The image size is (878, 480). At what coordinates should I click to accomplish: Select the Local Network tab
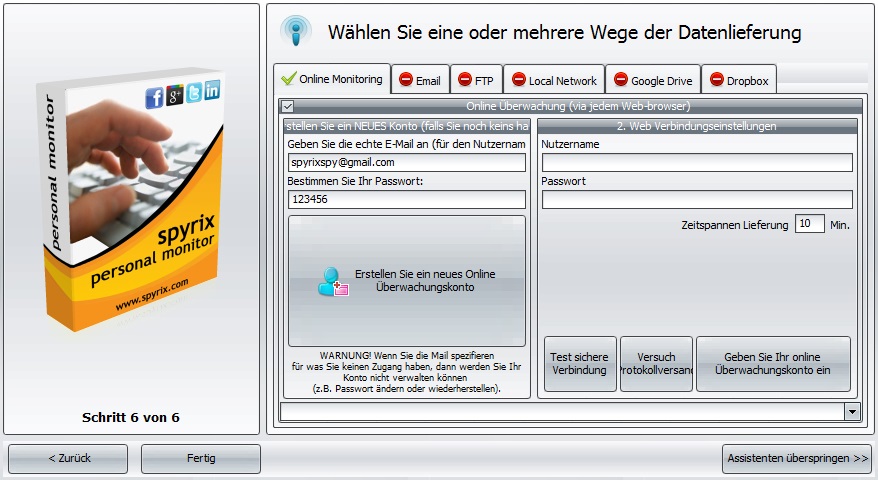point(554,80)
